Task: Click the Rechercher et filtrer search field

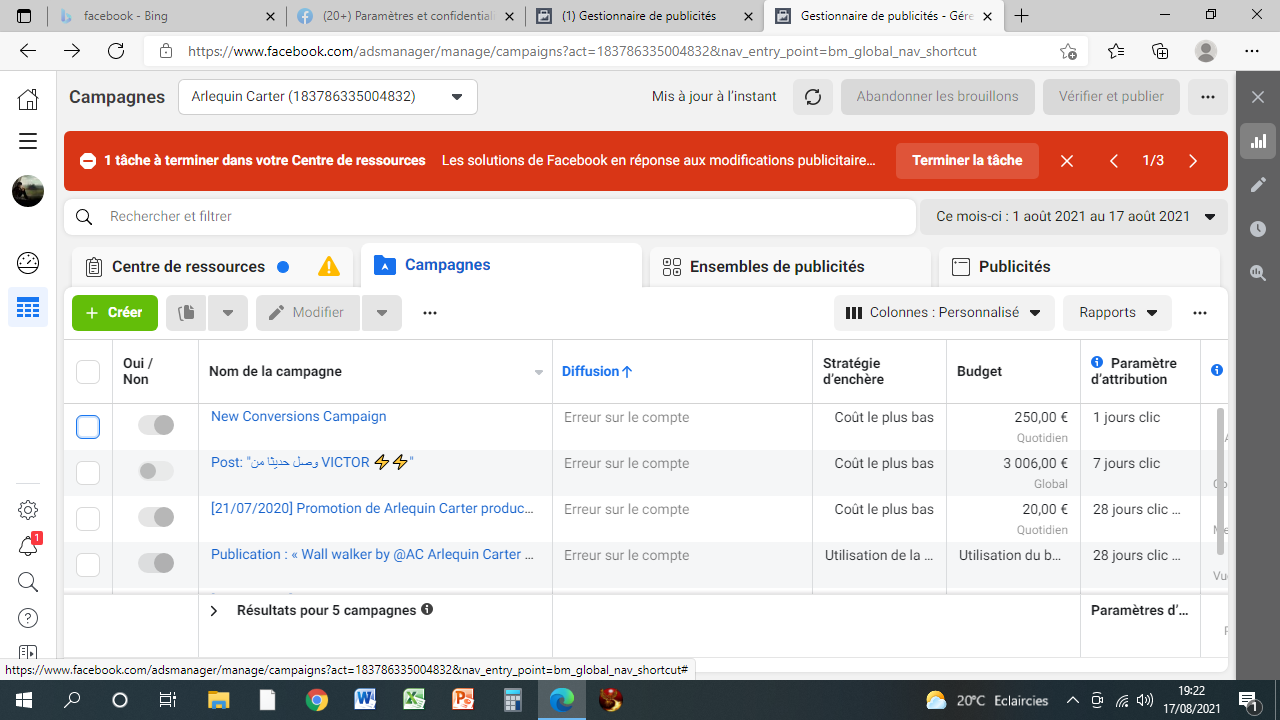Action: pyautogui.click(x=490, y=217)
